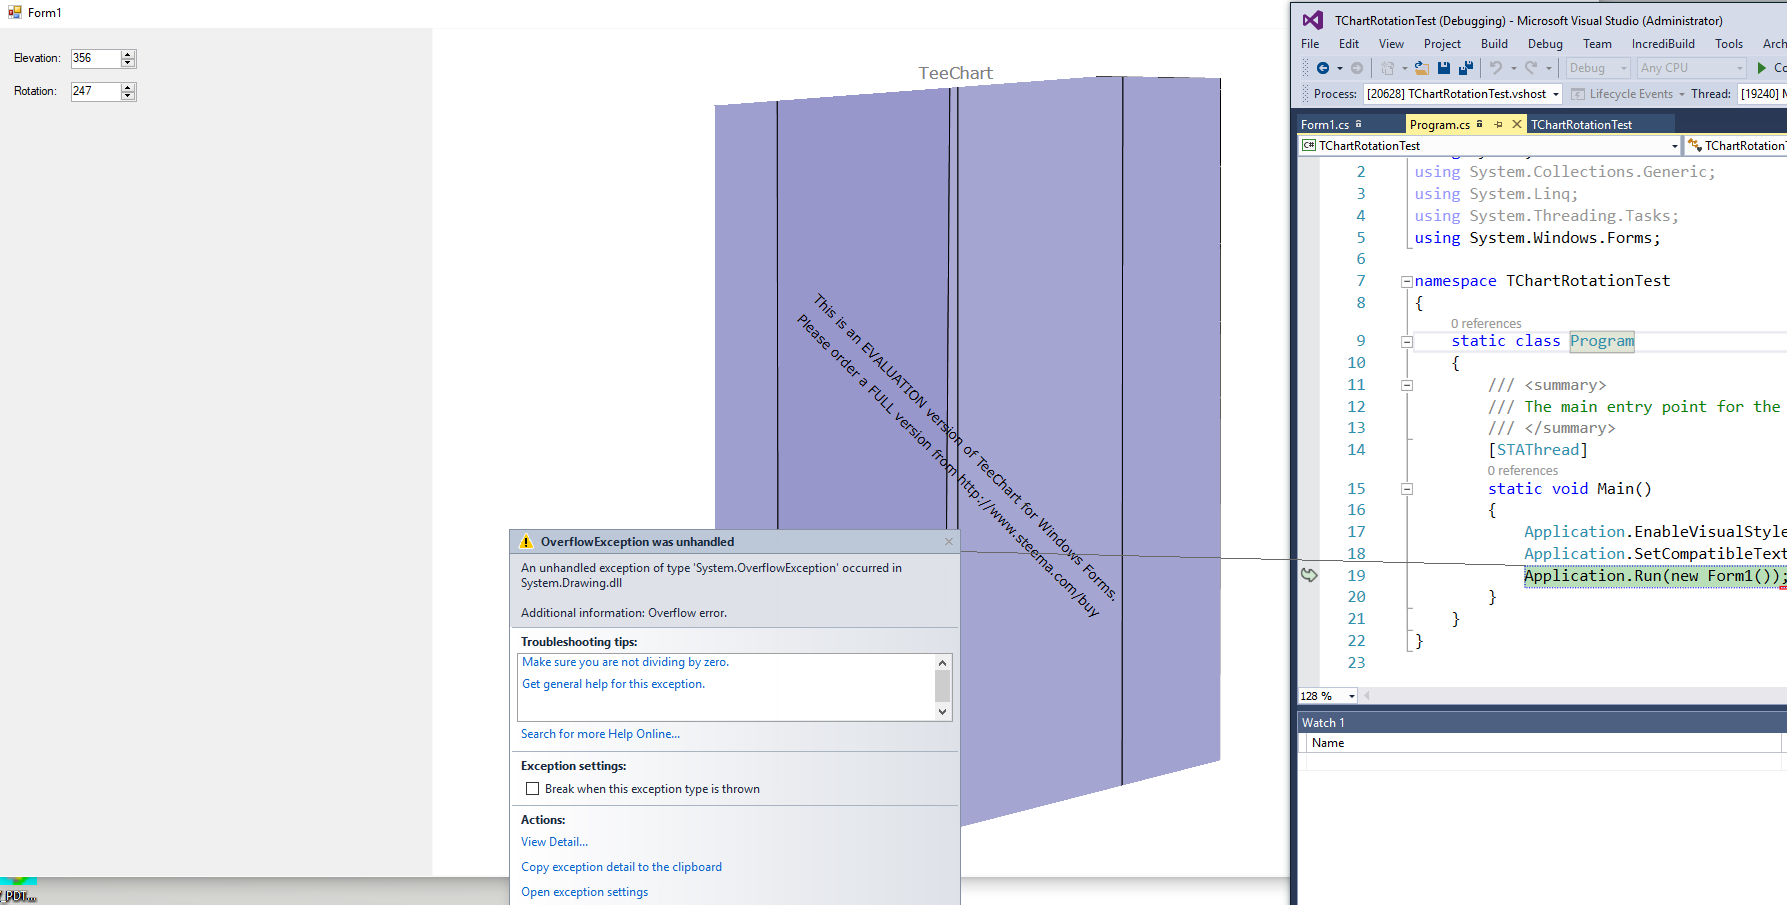Viewport: 1787px width, 905px height.
Task: Enable 'Break when this exception type is thrown'
Action: 533,789
